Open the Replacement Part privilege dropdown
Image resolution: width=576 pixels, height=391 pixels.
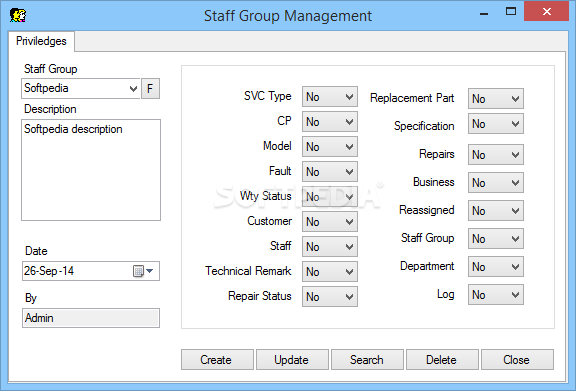(x=496, y=98)
